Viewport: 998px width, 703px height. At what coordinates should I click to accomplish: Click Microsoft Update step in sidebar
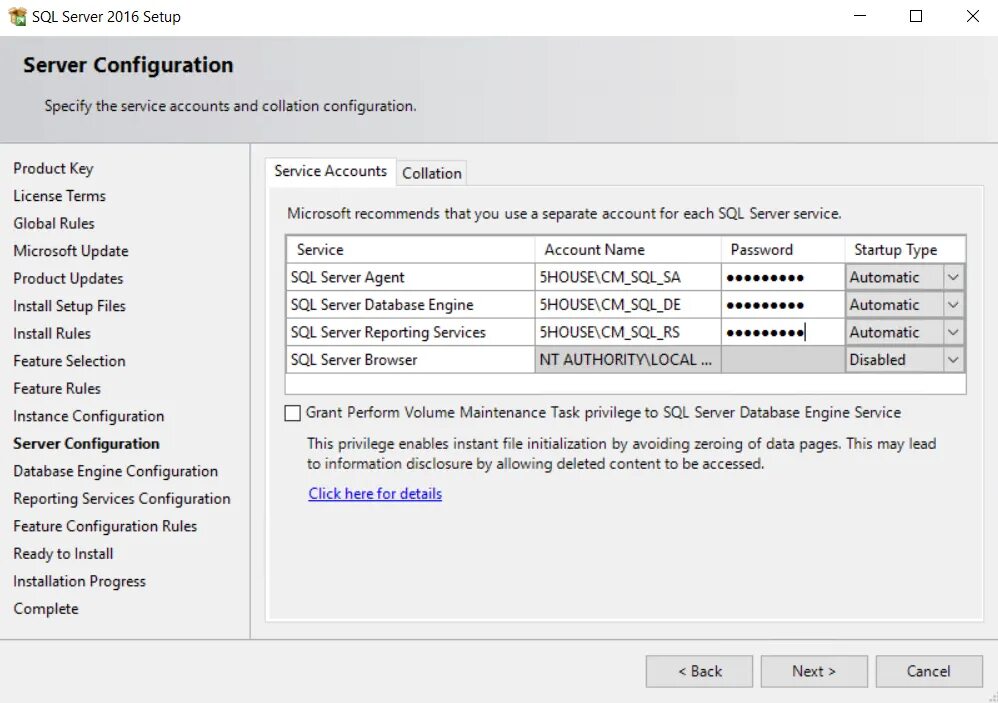click(71, 251)
